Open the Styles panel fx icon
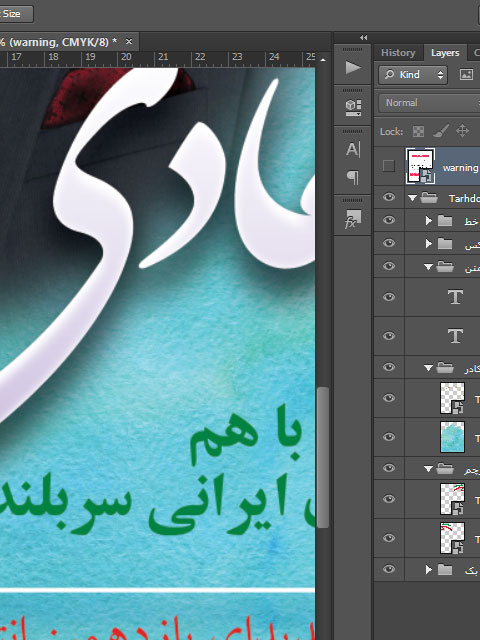 point(353,219)
